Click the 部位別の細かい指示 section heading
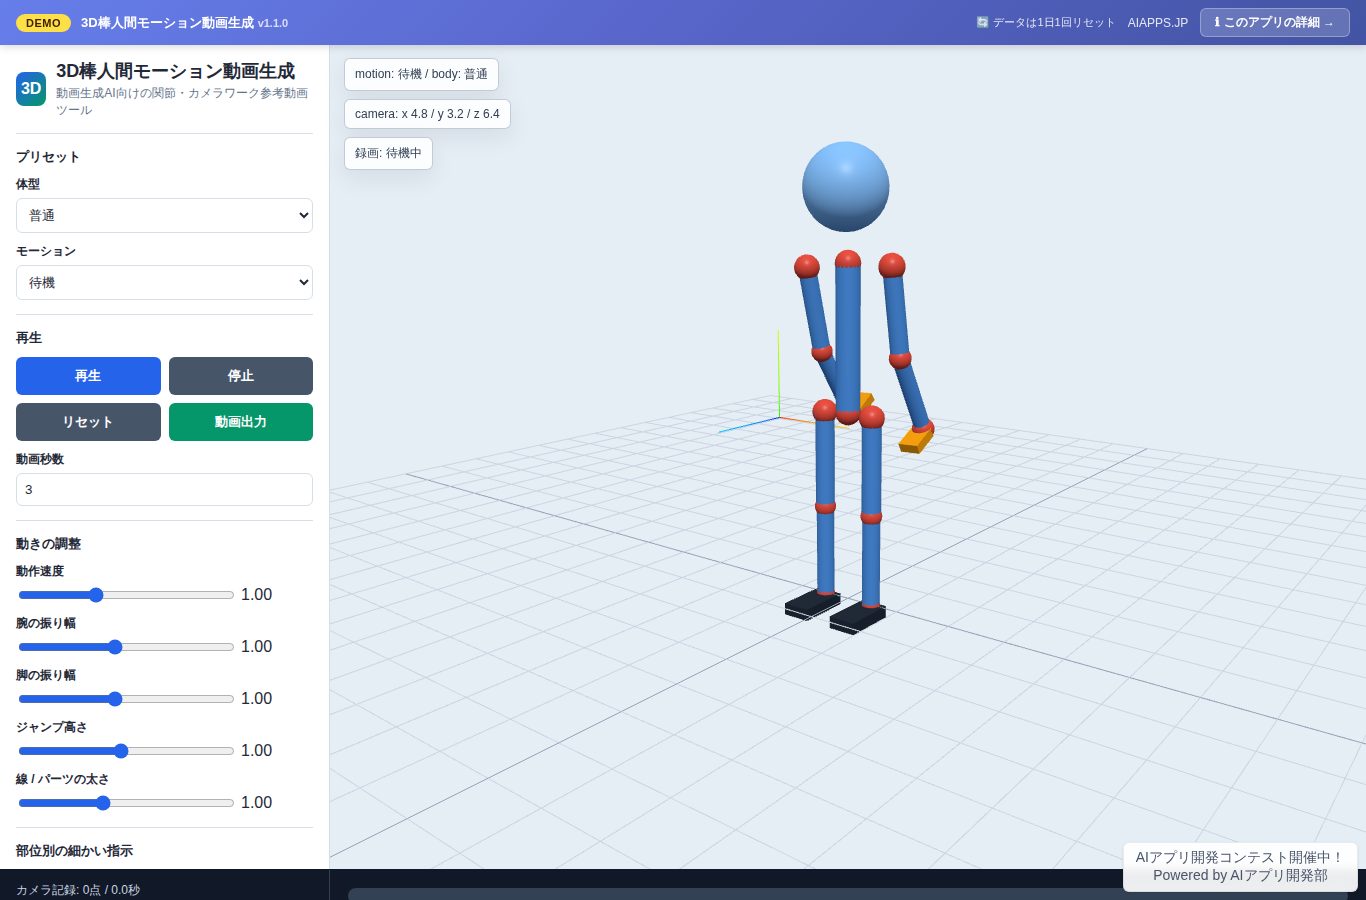 coord(74,851)
